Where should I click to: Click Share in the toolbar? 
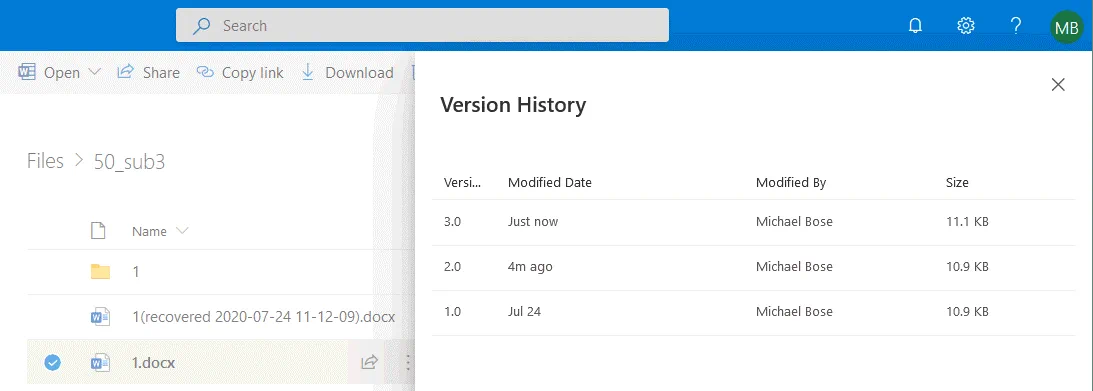click(x=148, y=72)
